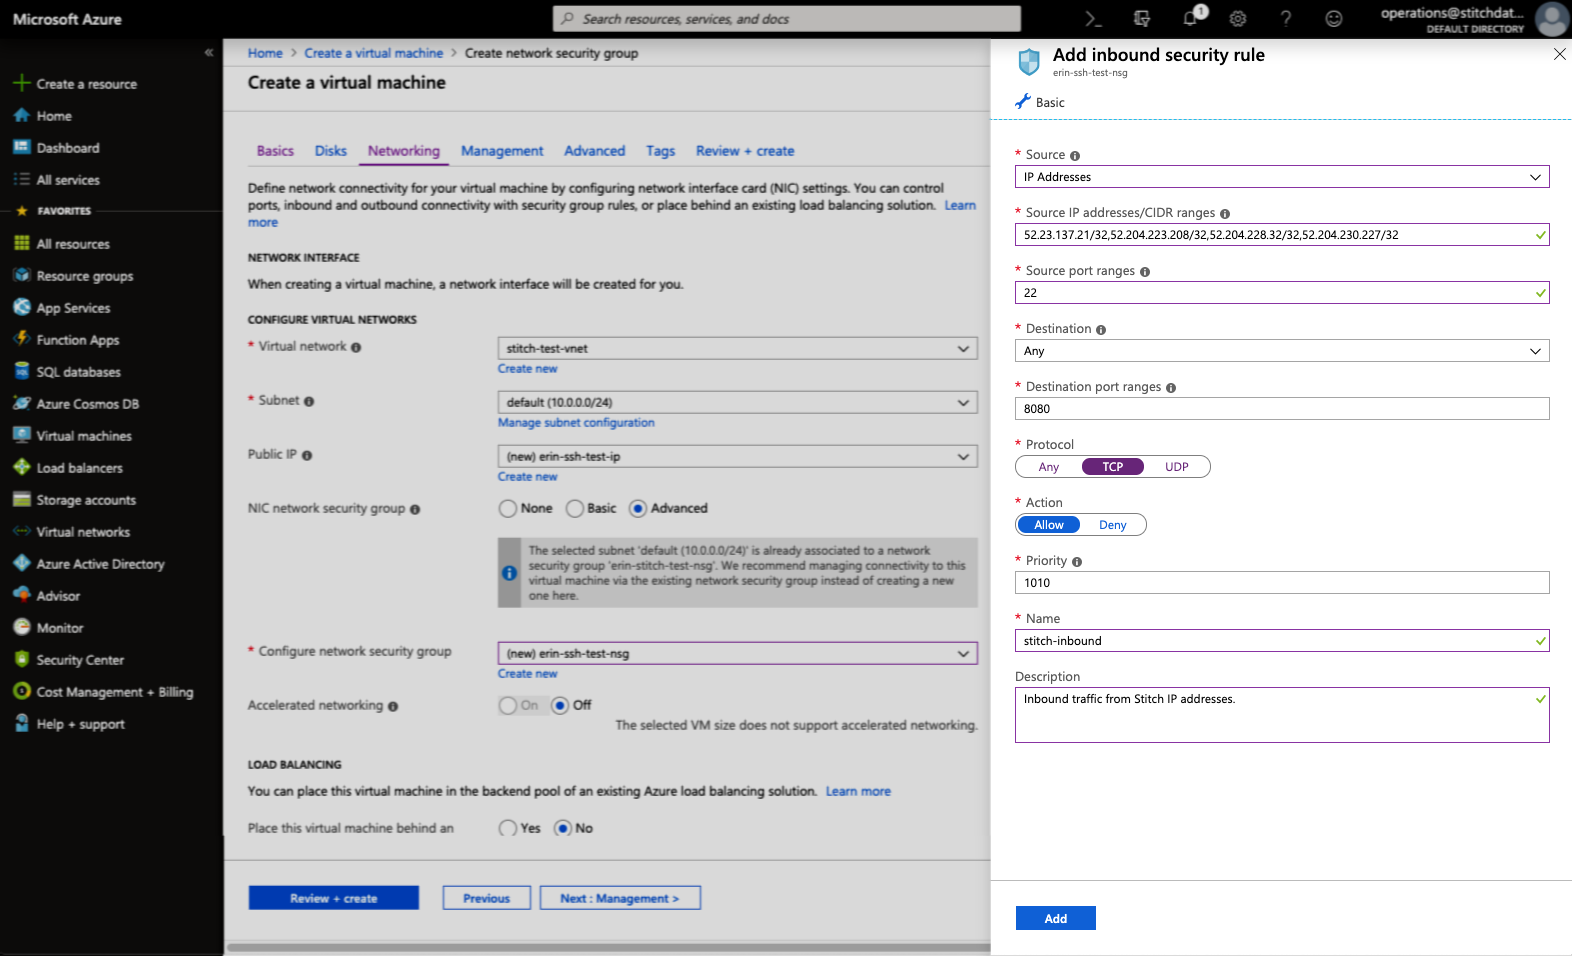Click the Name field stitch-inbound
Image resolution: width=1572 pixels, height=956 pixels.
[x=1282, y=641]
